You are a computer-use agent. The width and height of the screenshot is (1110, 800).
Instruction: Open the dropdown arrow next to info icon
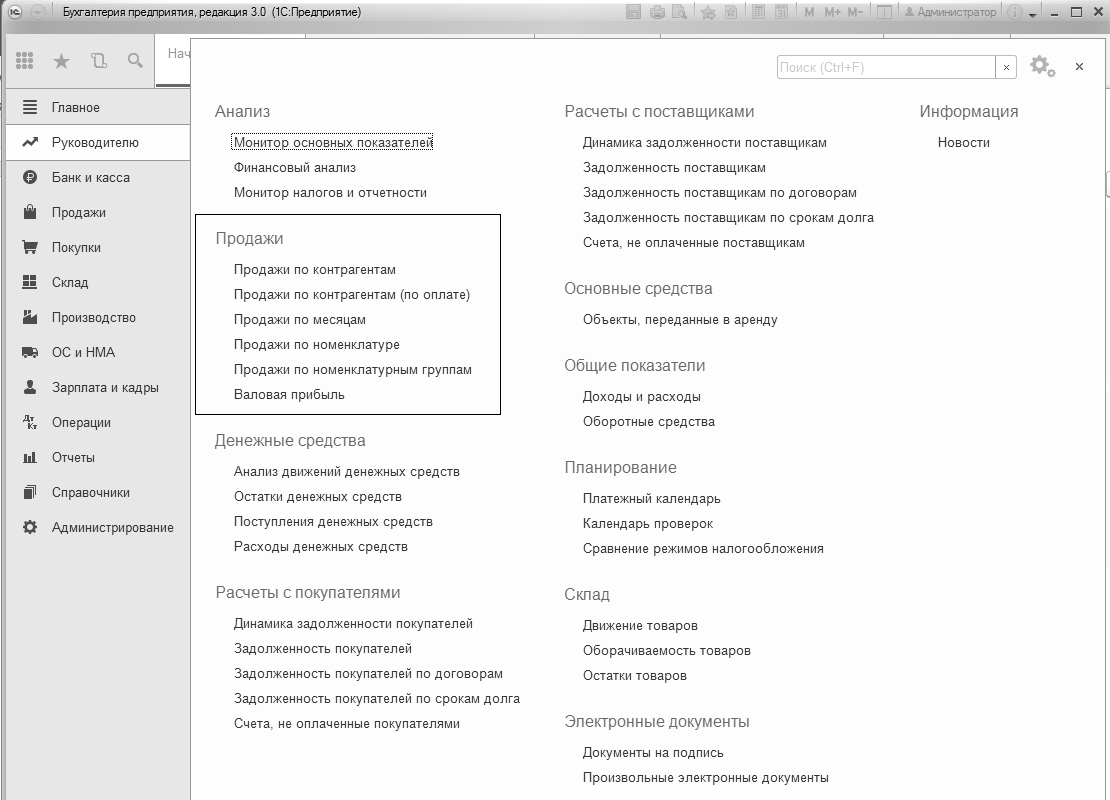click(1033, 14)
